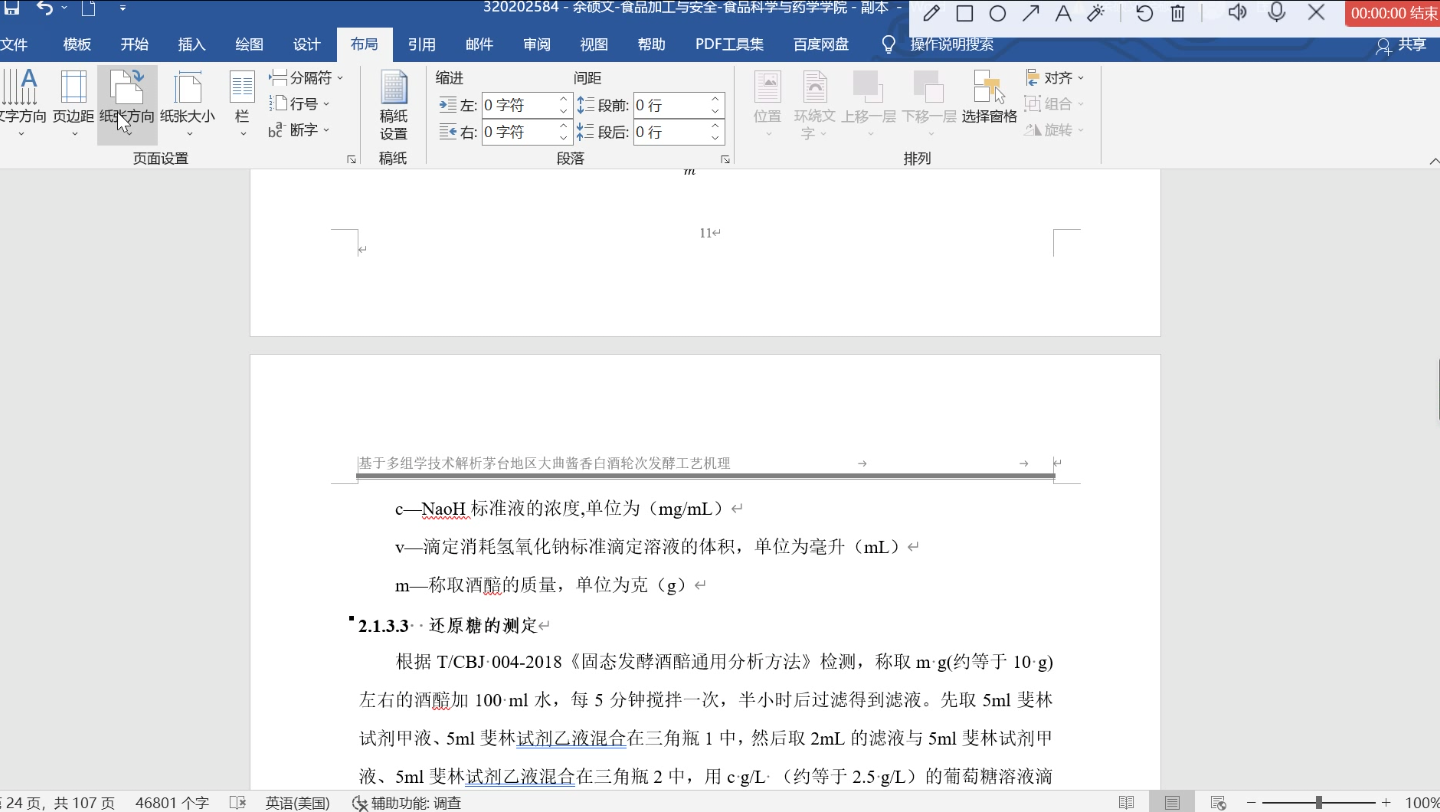1440x812 pixels.
Task: Pick the laser pointer wand tool
Action: pos(1096,13)
